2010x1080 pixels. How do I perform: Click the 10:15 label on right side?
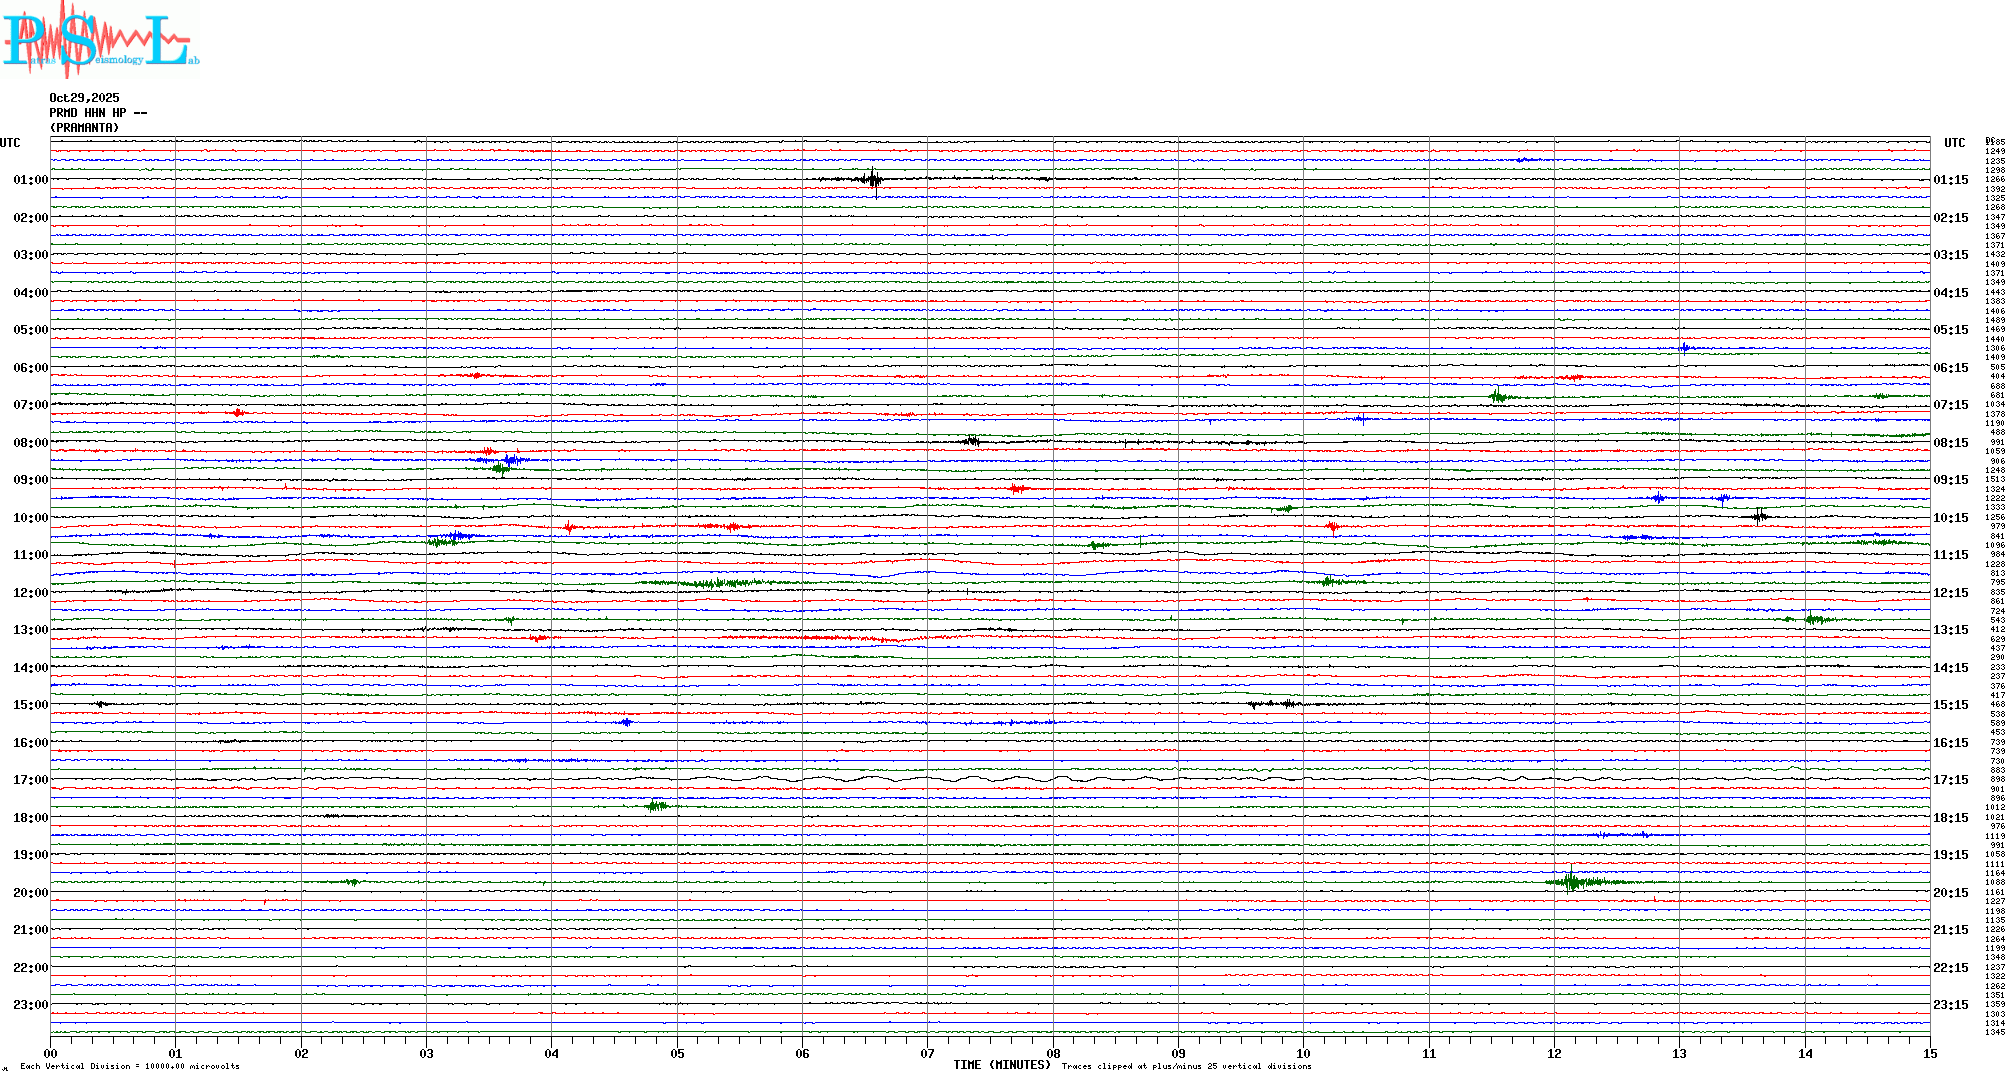click(x=1950, y=518)
